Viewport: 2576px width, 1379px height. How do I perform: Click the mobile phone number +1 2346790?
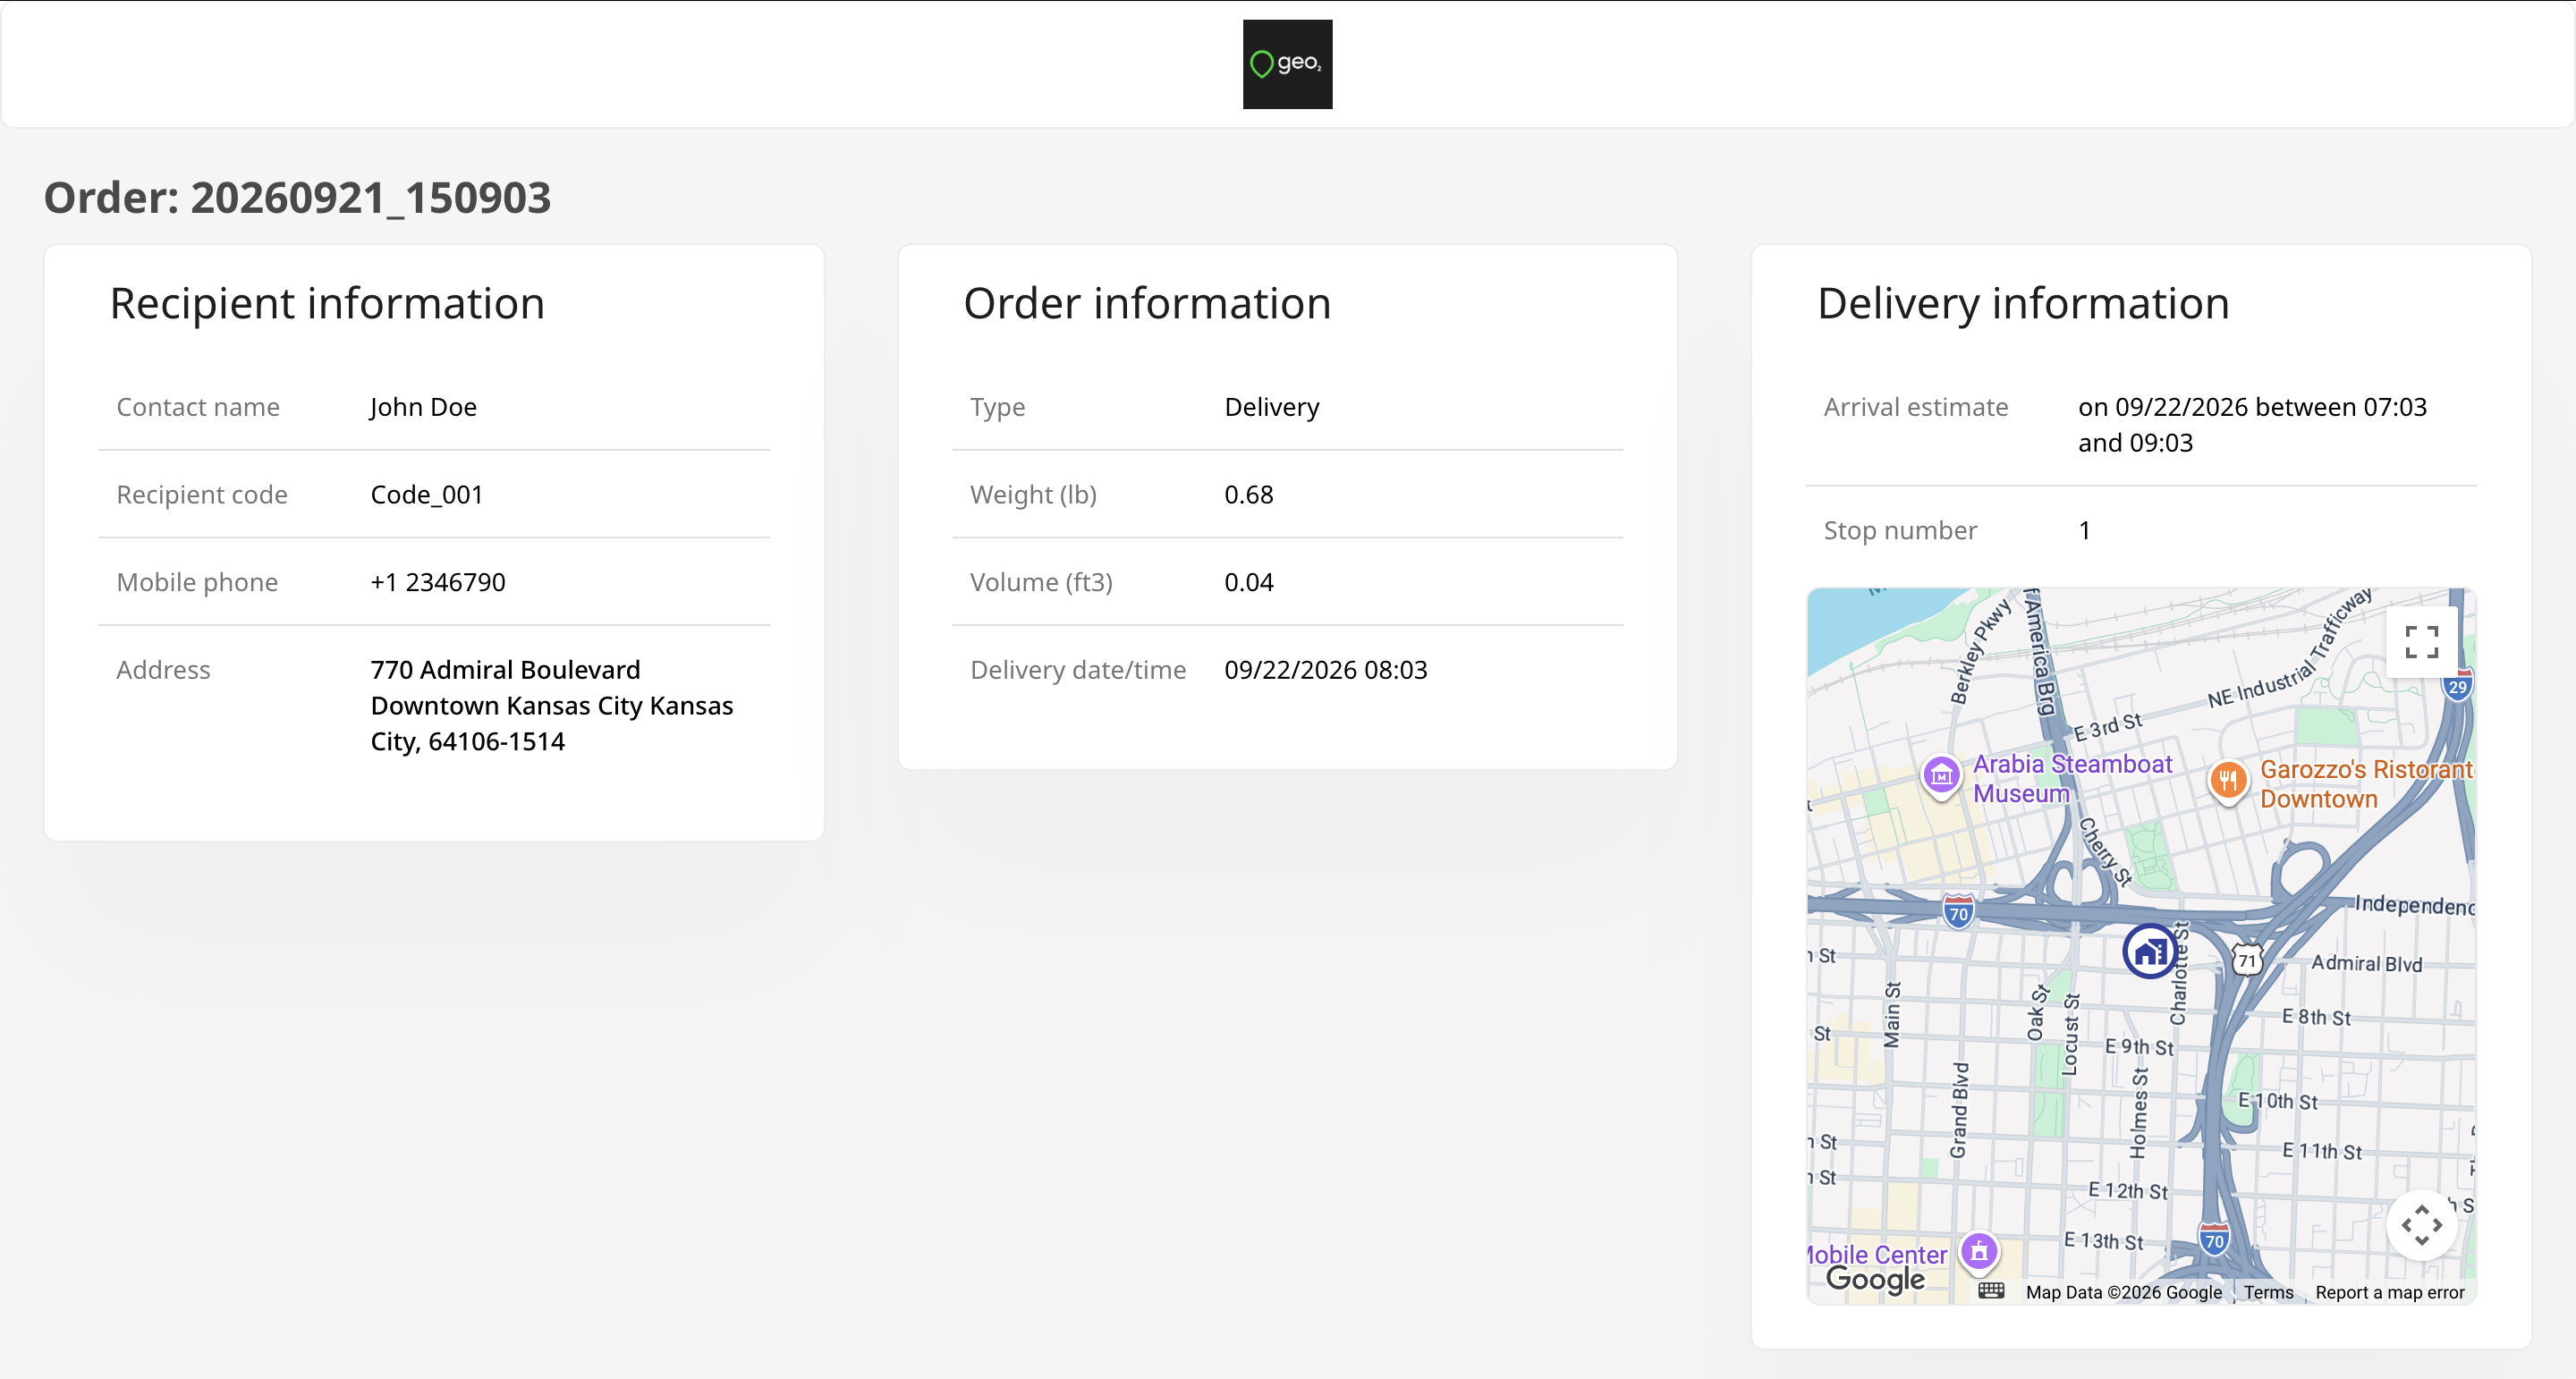(x=438, y=582)
